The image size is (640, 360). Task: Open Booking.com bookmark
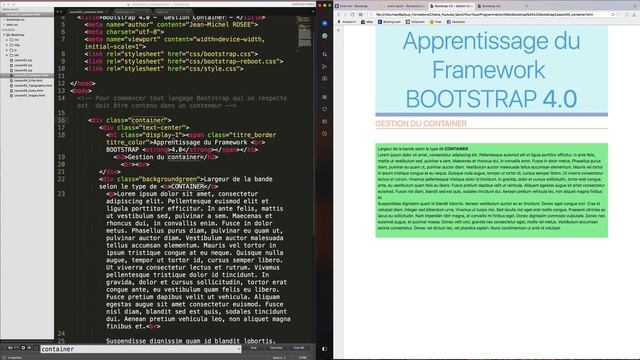pos(389,22)
